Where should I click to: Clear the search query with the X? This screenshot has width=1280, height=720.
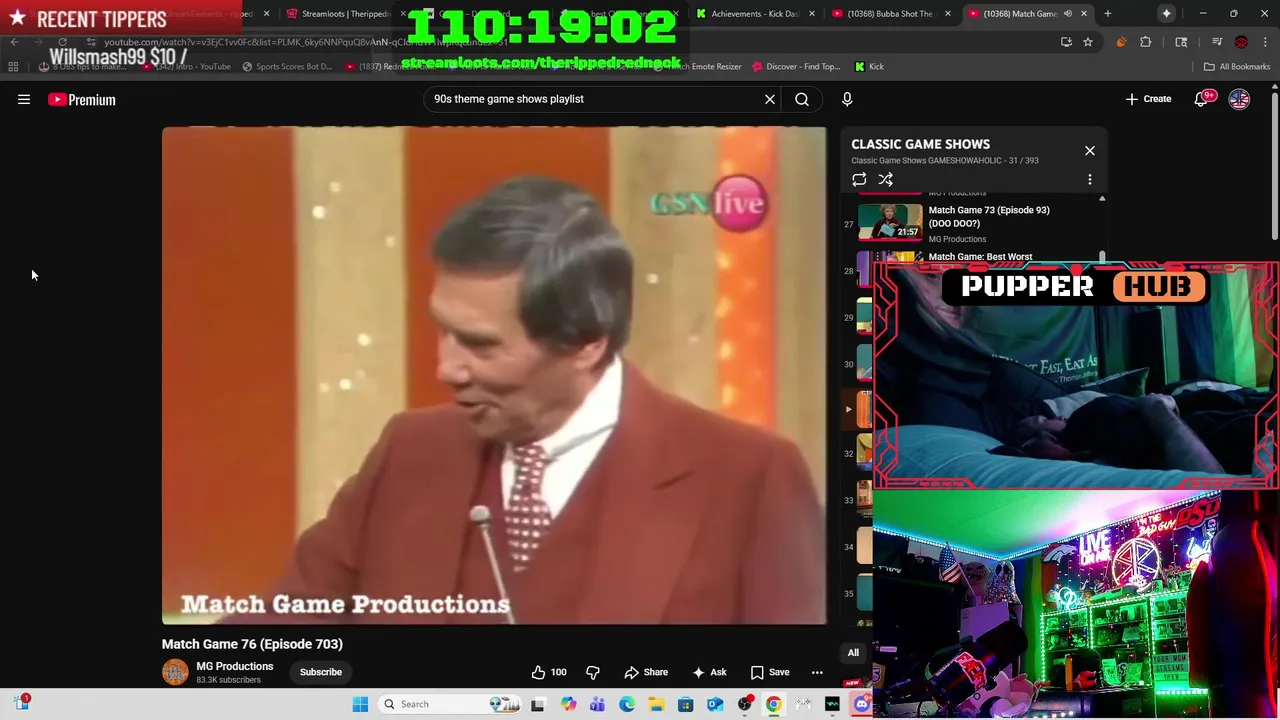(770, 99)
